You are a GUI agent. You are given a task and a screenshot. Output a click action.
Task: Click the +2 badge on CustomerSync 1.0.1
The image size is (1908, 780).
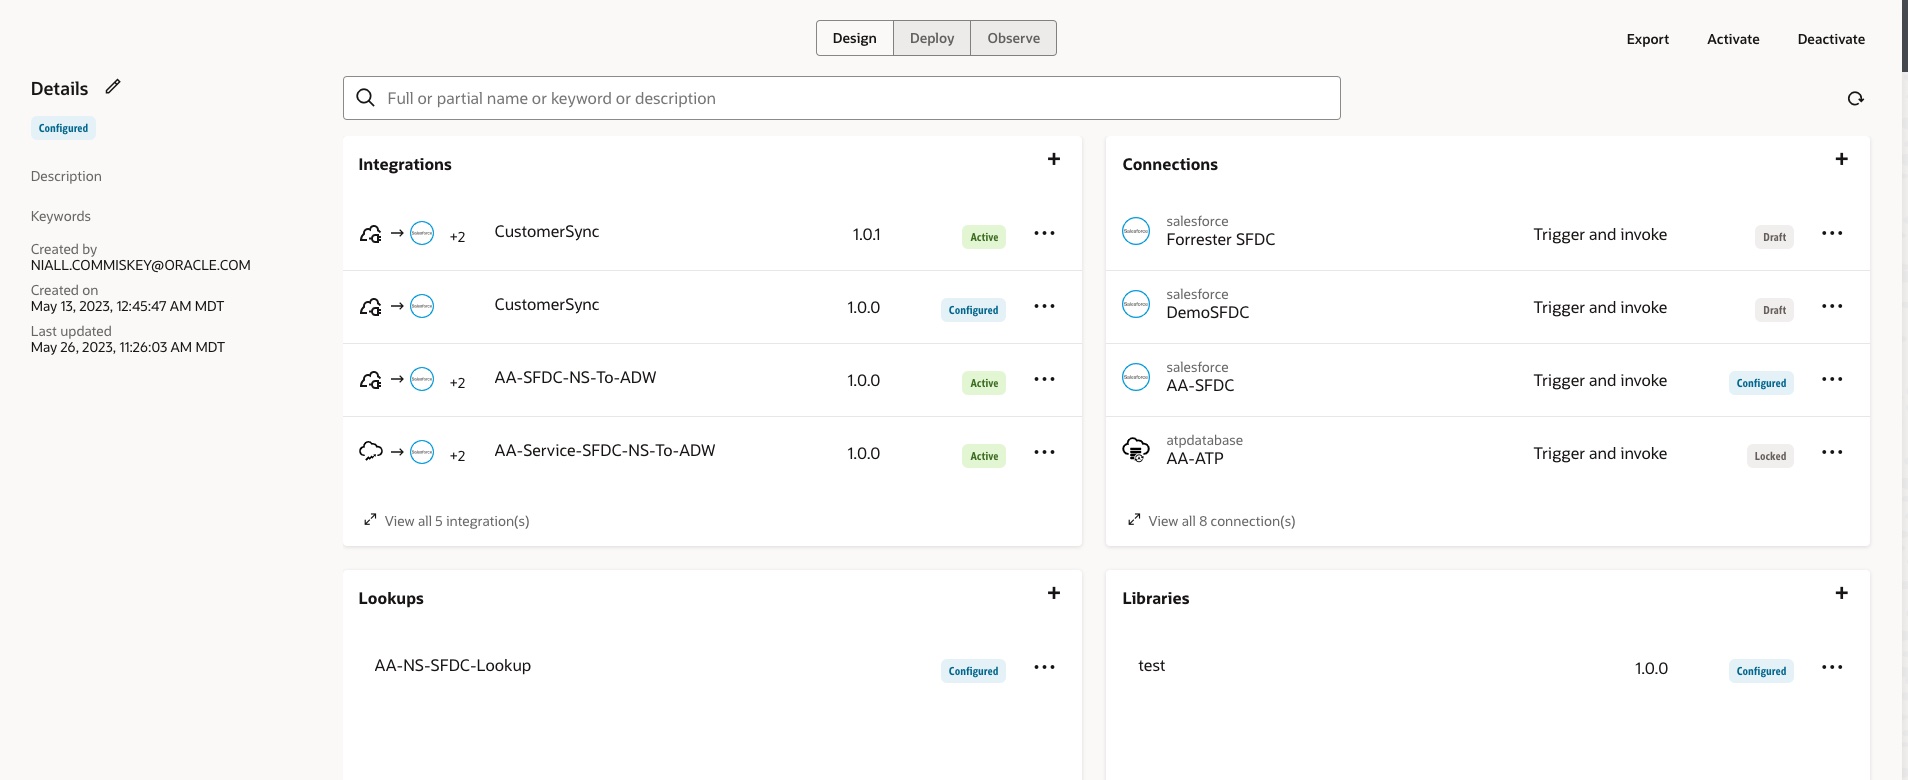point(457,237)
